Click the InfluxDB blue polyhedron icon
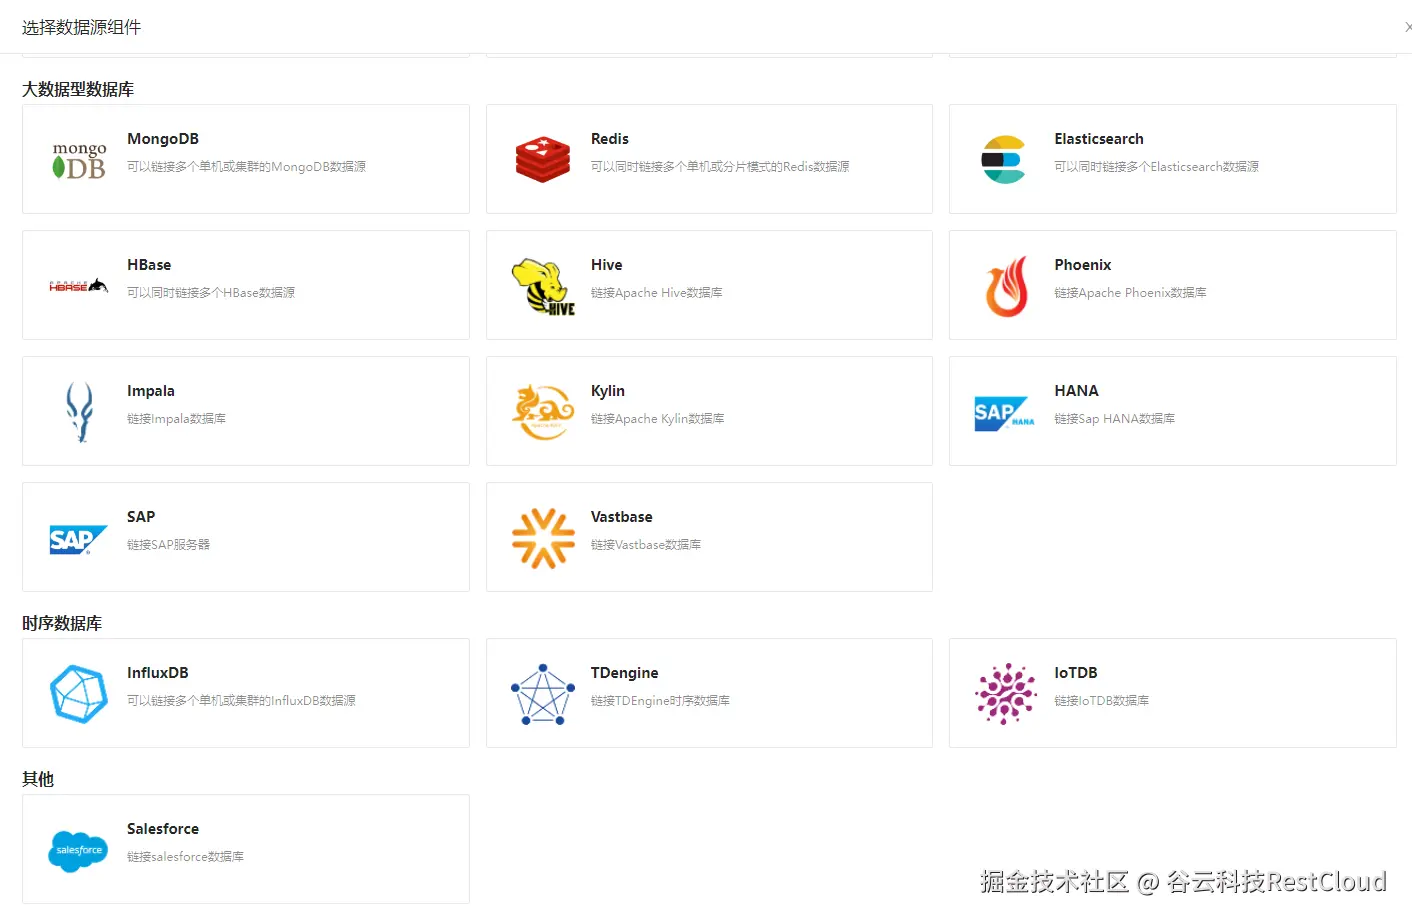The height and width of the screenshot is (920, 1412). [79, 694]
